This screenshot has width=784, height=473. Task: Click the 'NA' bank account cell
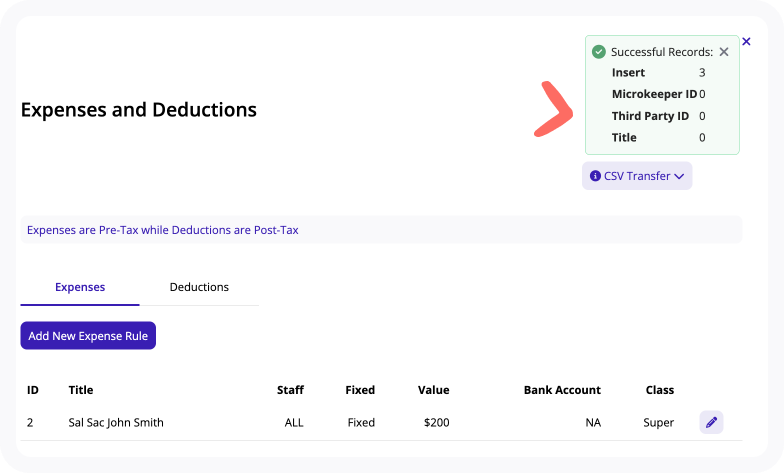(x=593, y=422)
